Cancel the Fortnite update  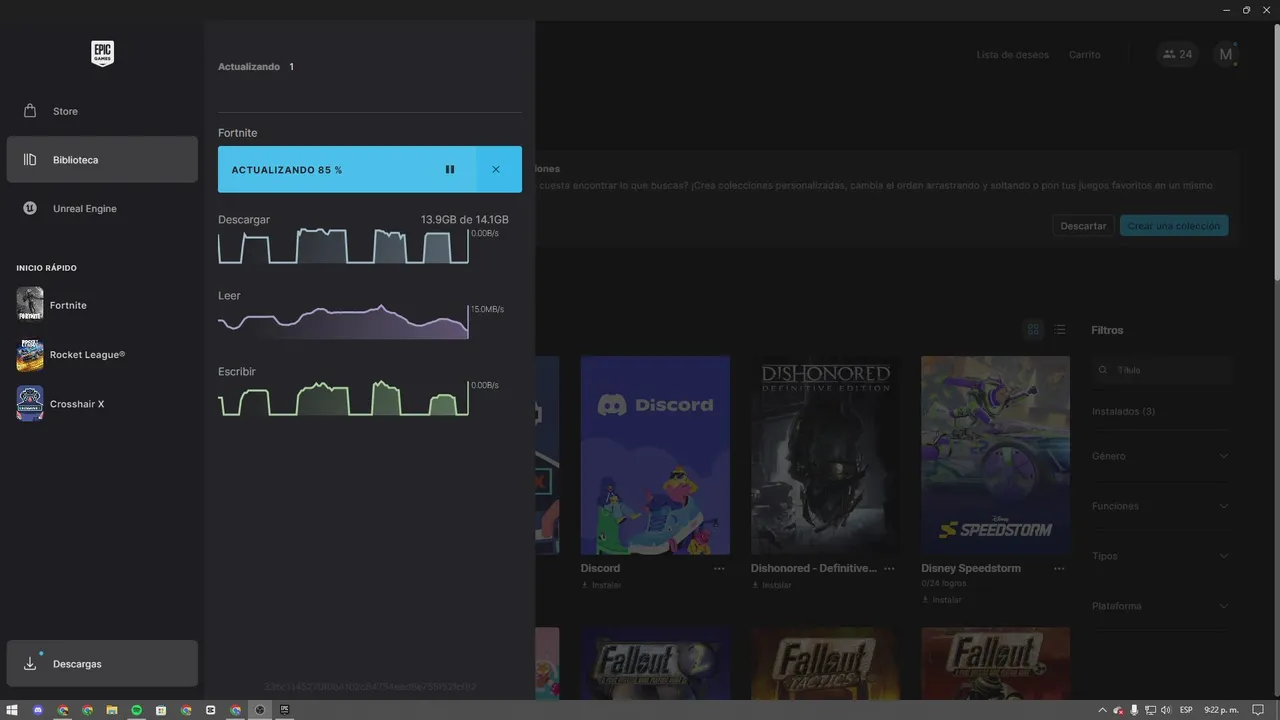(x=496, y=170)
